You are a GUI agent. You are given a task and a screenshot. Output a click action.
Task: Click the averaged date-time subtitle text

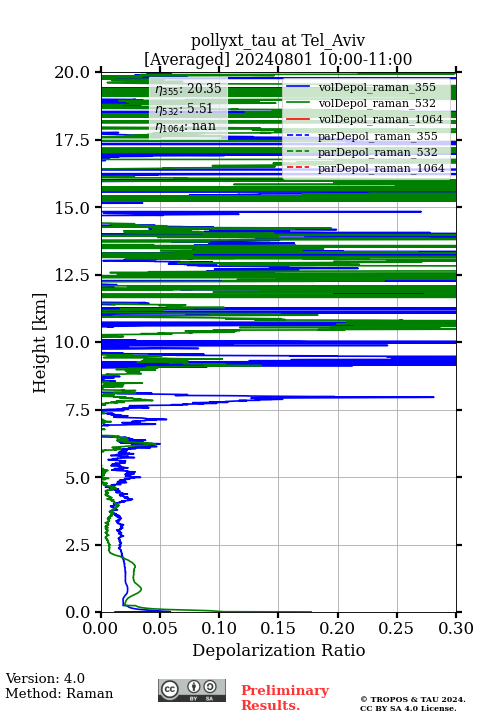(278, 59)
